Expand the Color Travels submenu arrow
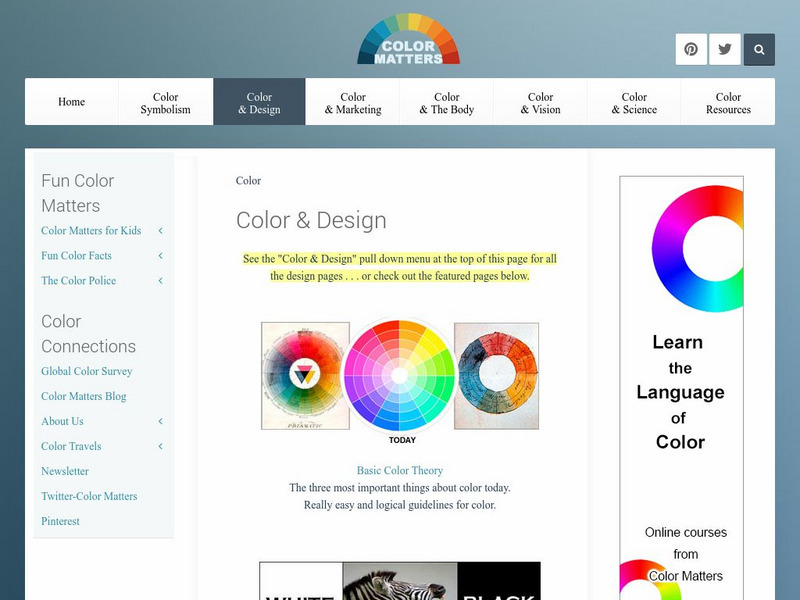800x600 pixels. click(160, 446)
